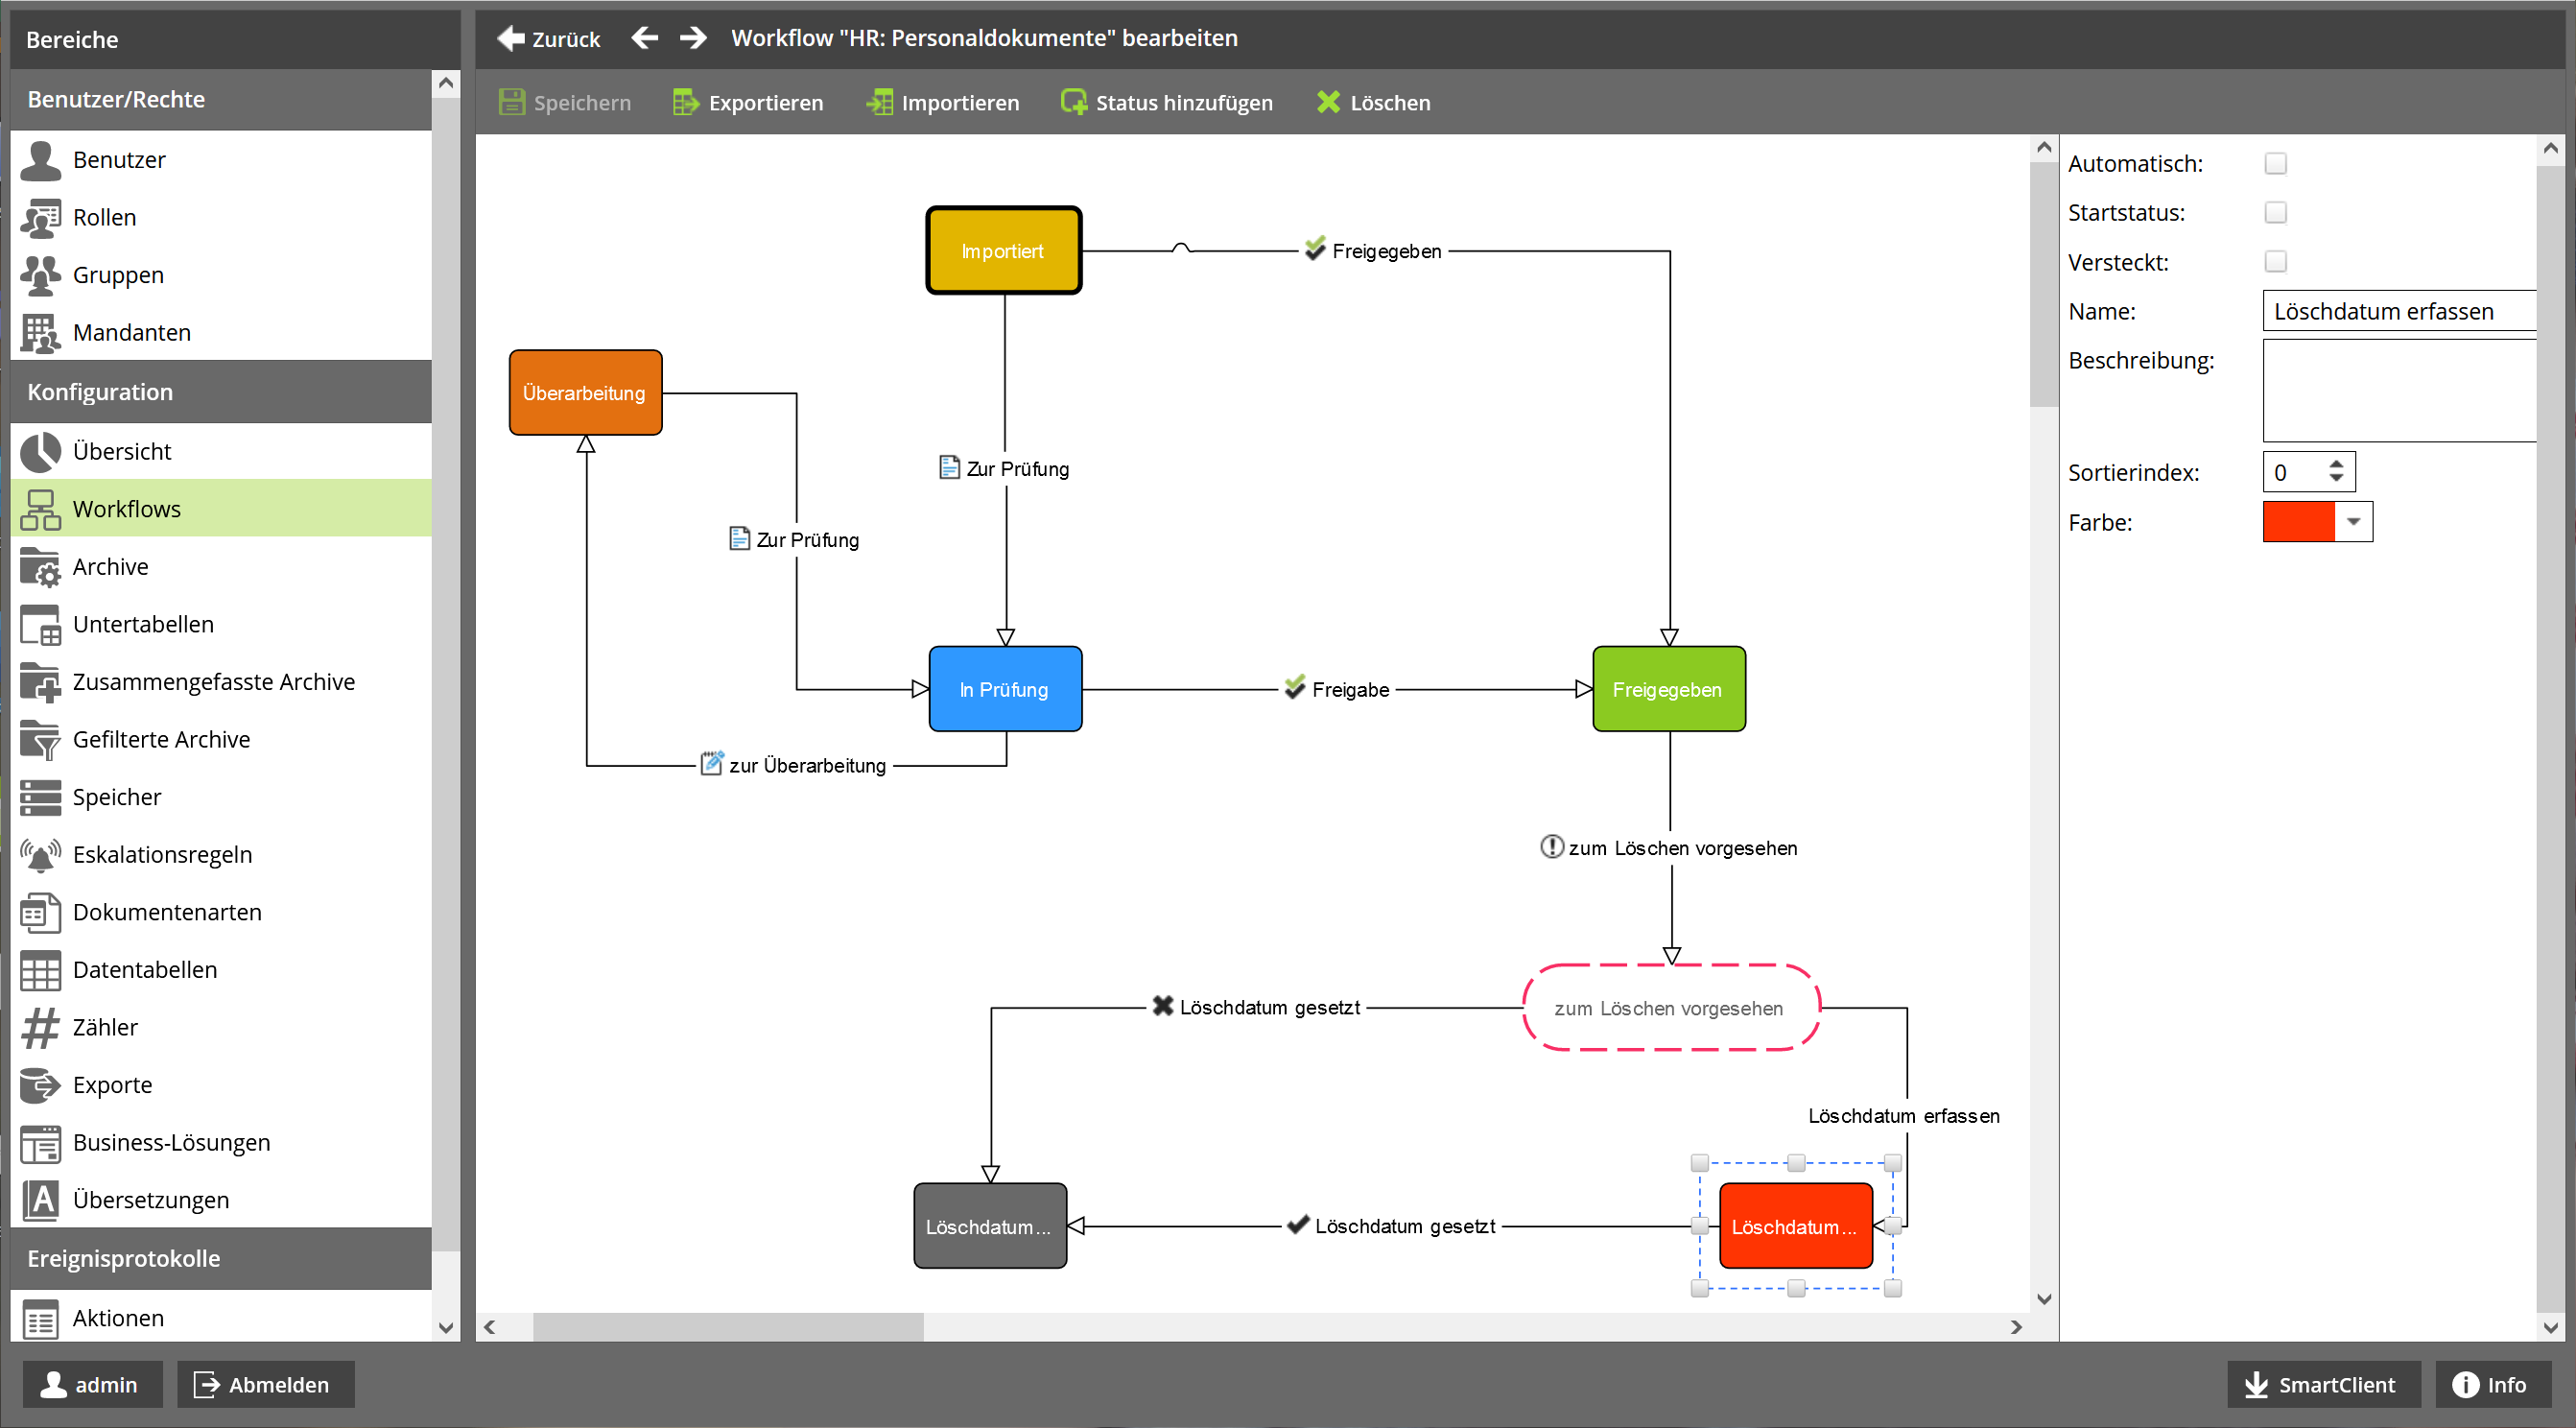Open the Info button
This screenshot has height=1428, width=2576.
point(2492,1385)
